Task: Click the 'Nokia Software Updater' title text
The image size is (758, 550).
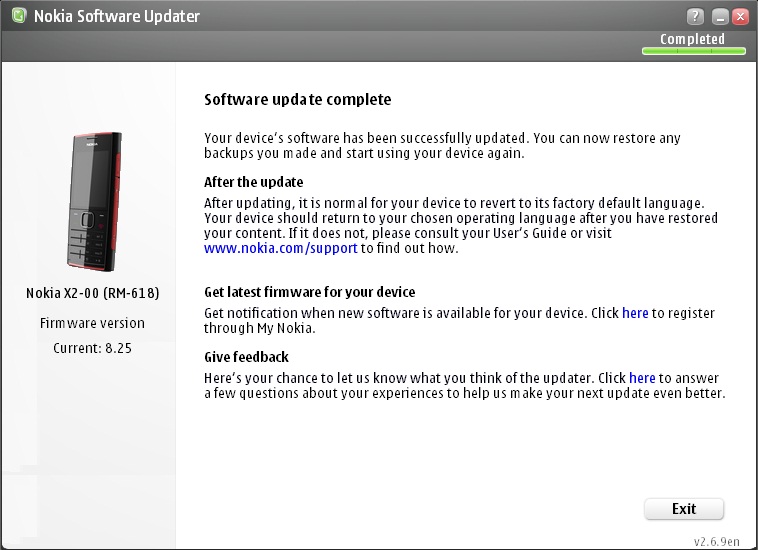Action: click(117, 16)
